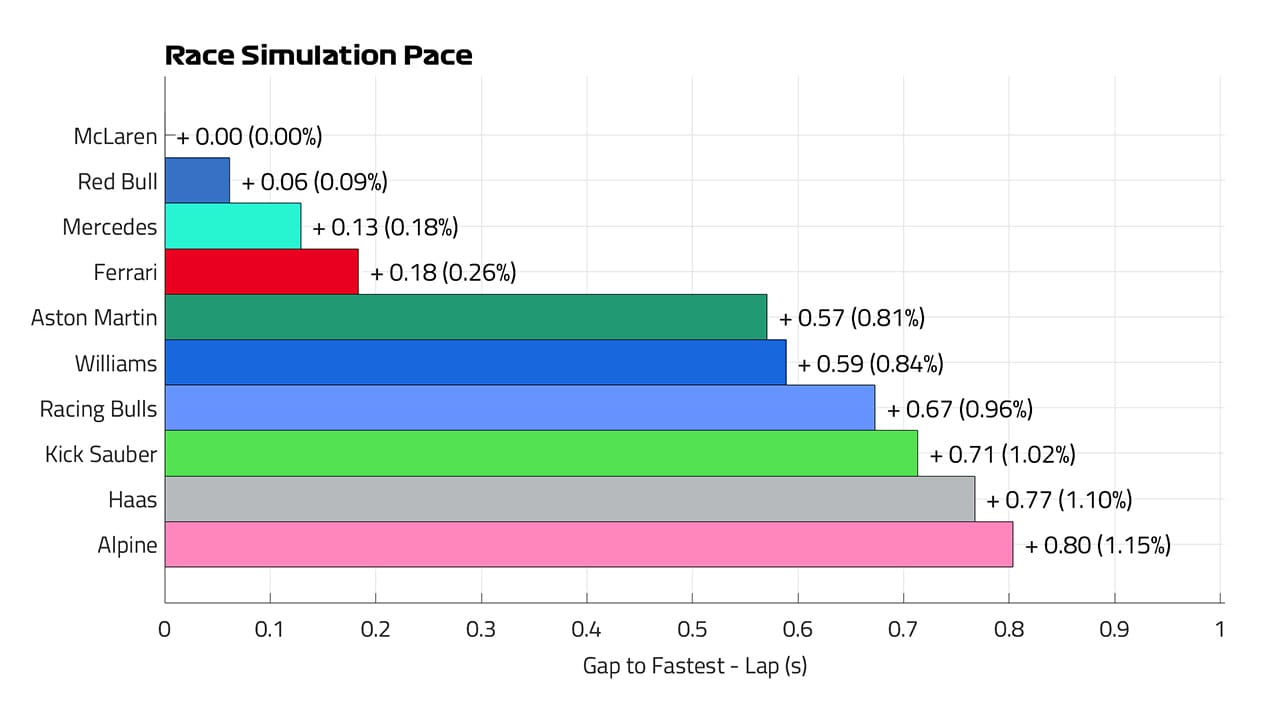The height and width of the screenshot is (720, 1280).
Task: Click the McLaren team label
Action: (115, 136)
